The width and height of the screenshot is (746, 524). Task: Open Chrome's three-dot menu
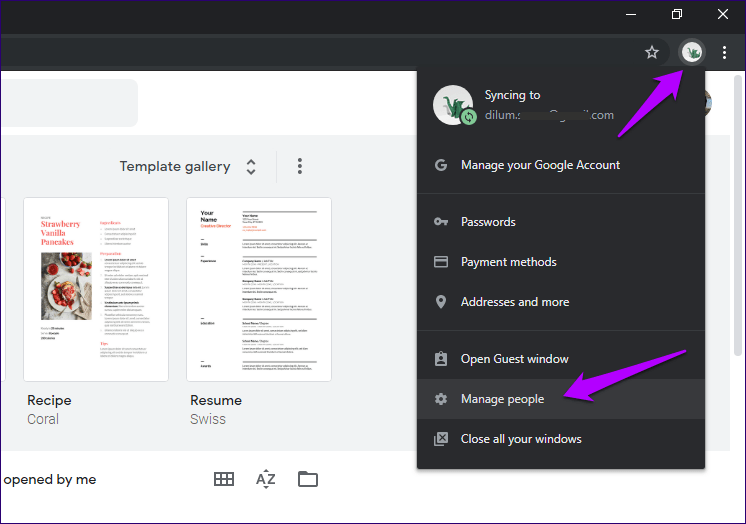click(x=724, y=52)
